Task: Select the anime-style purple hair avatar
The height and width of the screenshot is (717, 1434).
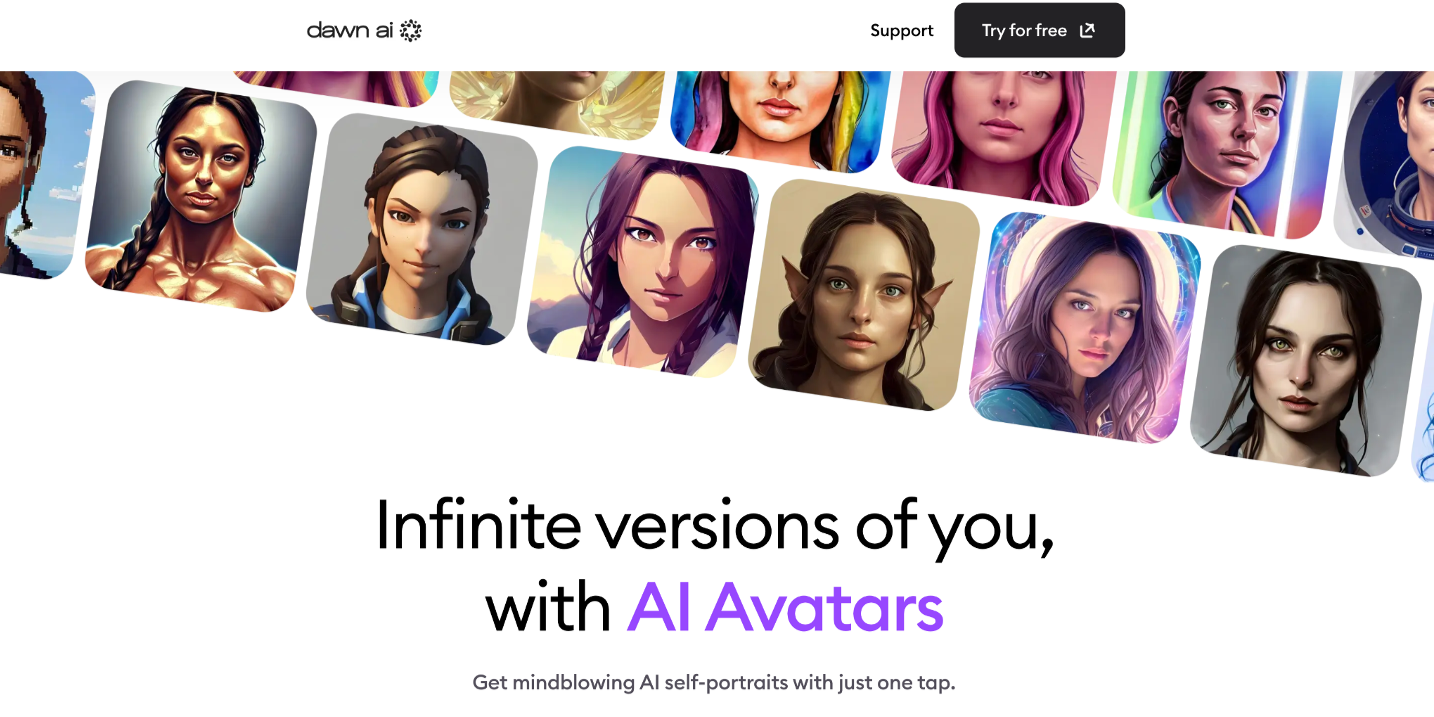Action: pos(643,262)
